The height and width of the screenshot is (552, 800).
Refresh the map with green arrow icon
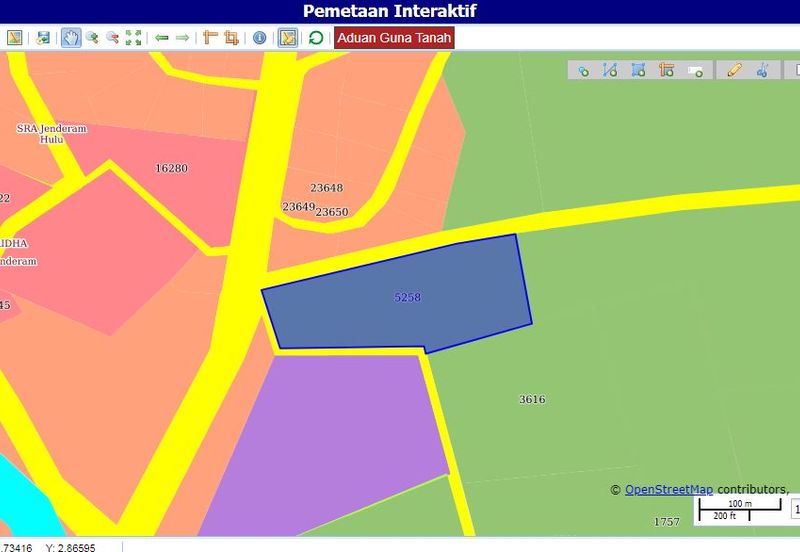(316, 38)
